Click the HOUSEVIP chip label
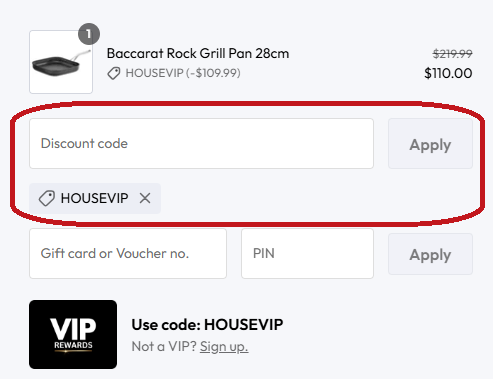The width and height of the screenshot is (493, 379). [x=94, y=198]
